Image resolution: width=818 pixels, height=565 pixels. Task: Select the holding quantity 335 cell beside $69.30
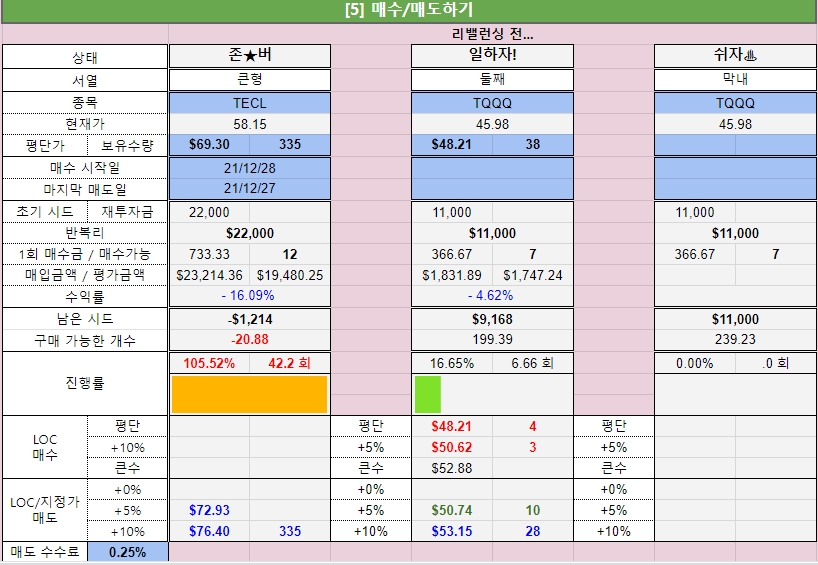pos(290,145)
